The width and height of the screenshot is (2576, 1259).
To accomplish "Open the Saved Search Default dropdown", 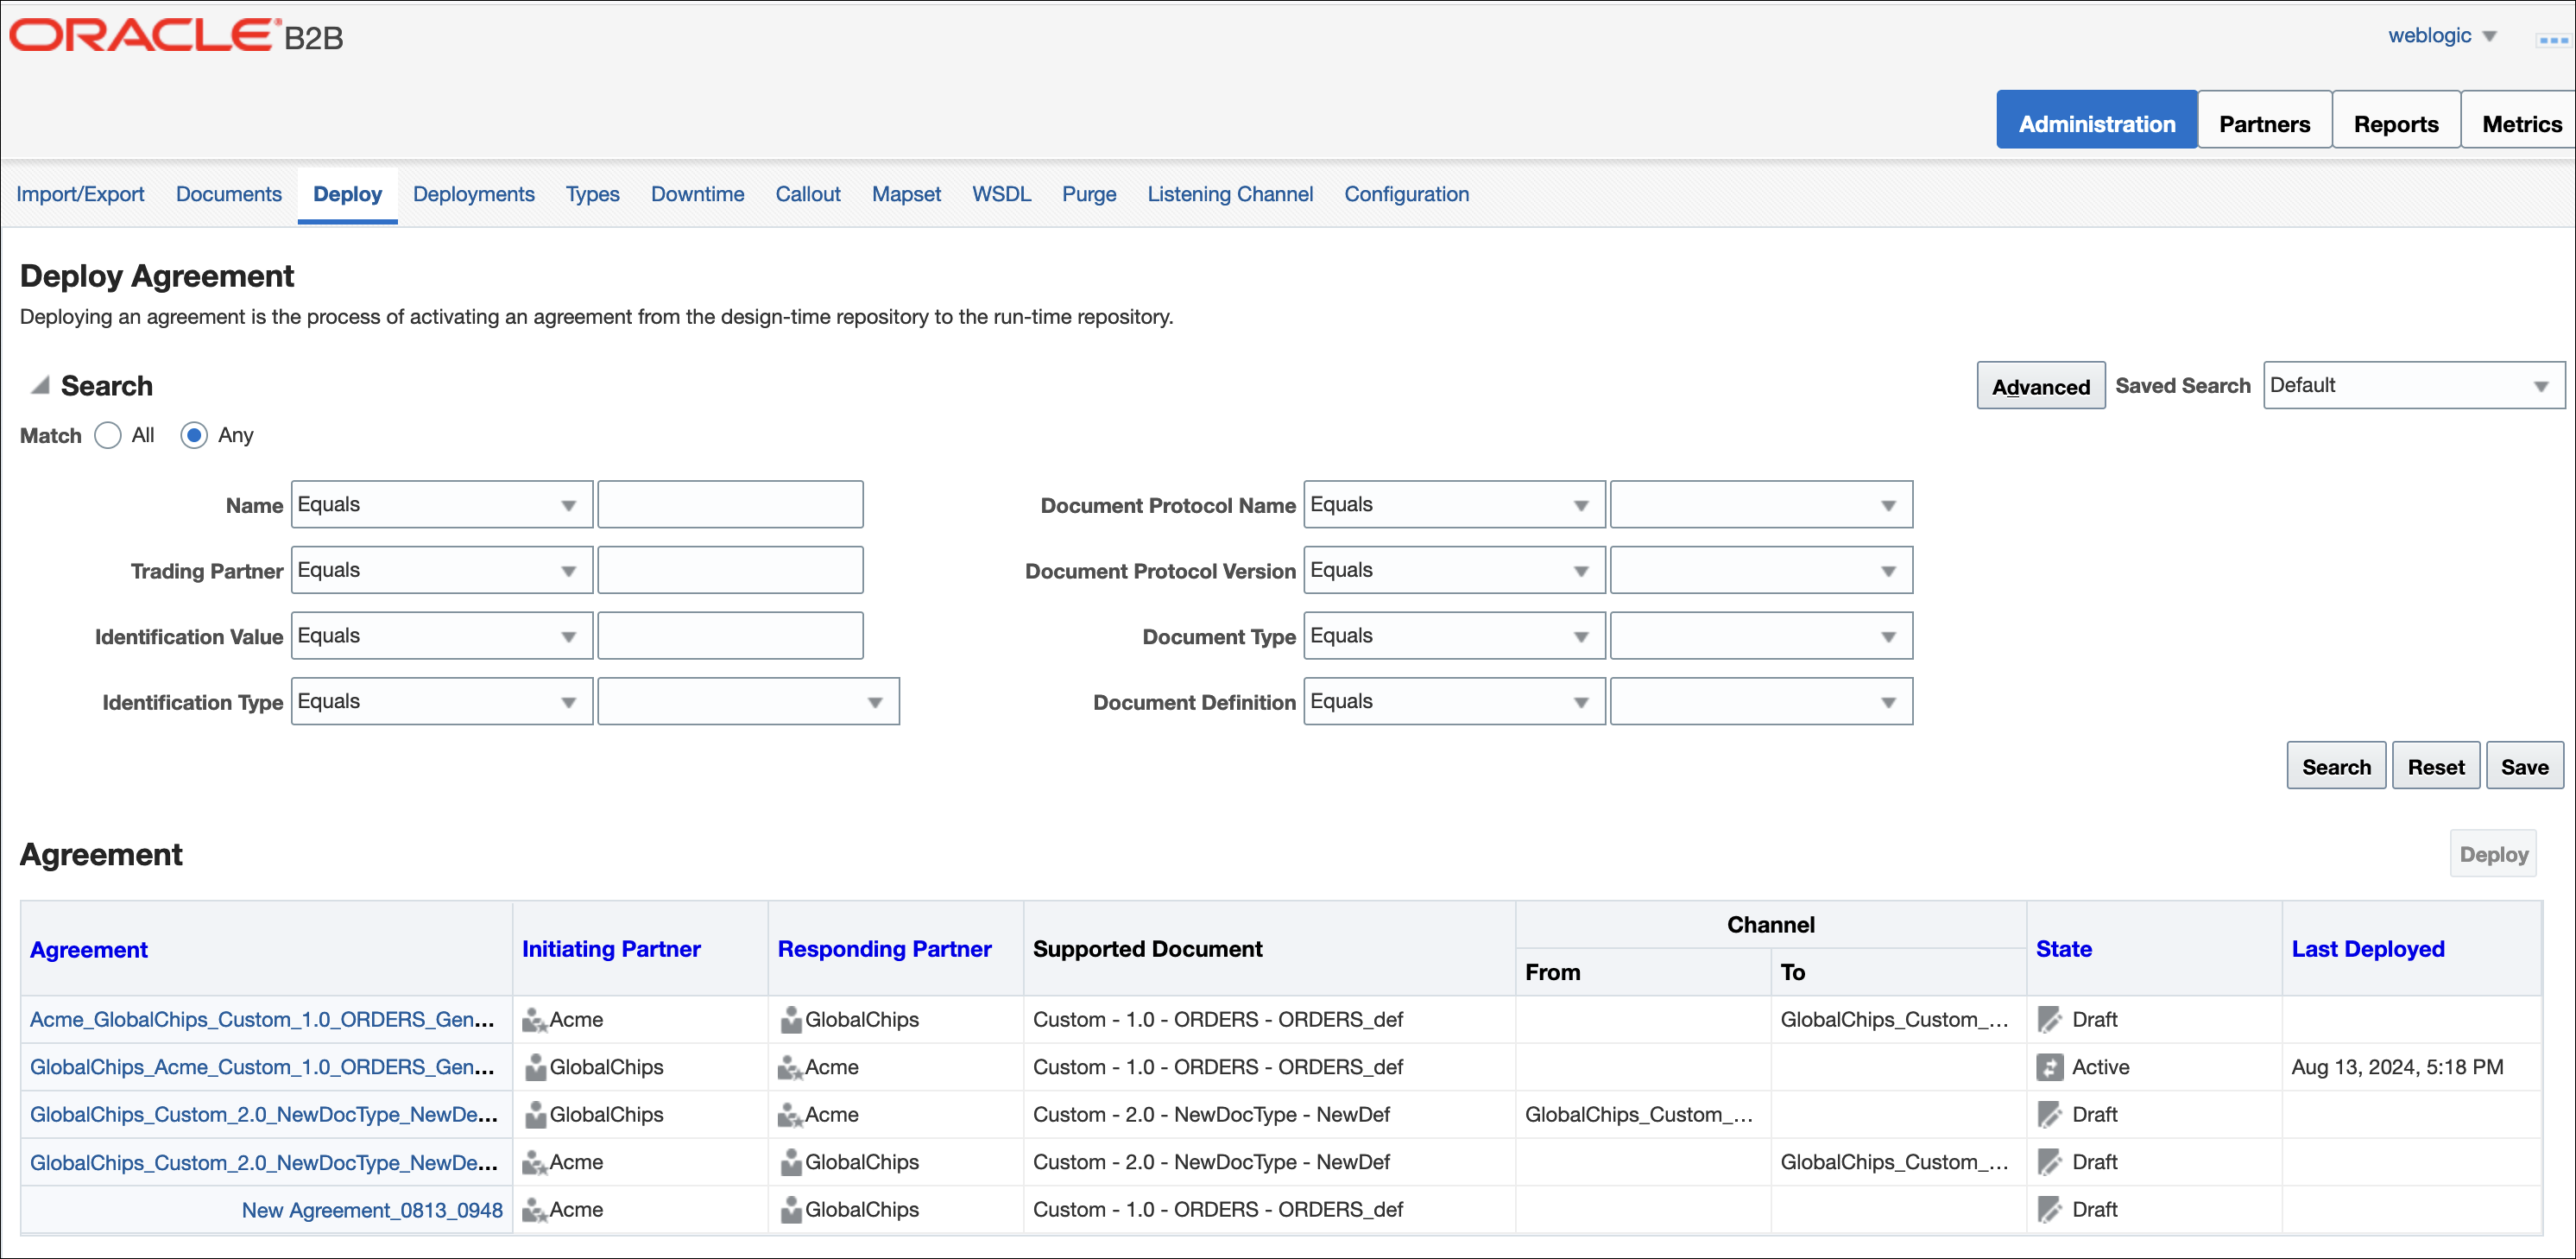I will 2413,385.
